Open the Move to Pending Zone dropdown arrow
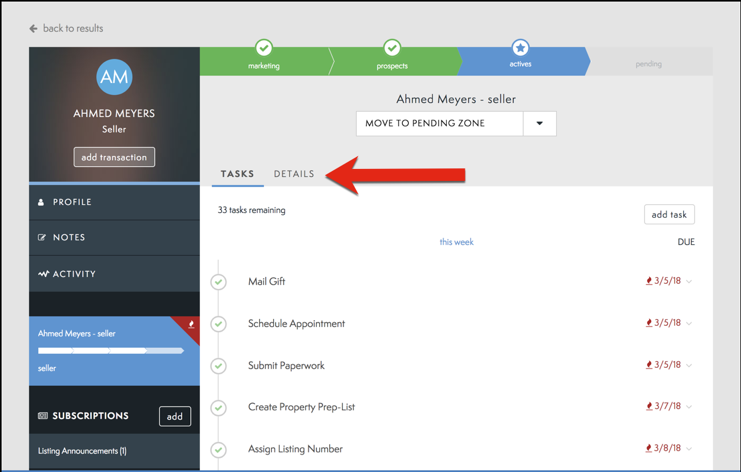741x472 pixels. [x=540, y=124]
